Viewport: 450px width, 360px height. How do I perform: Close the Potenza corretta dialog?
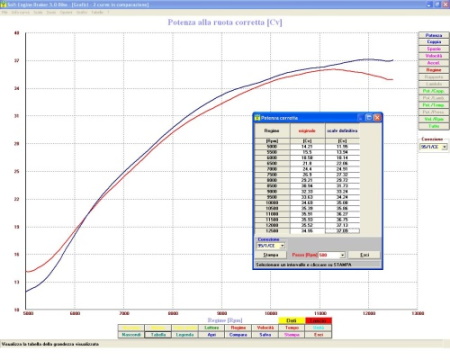click(x=377, y=118)
